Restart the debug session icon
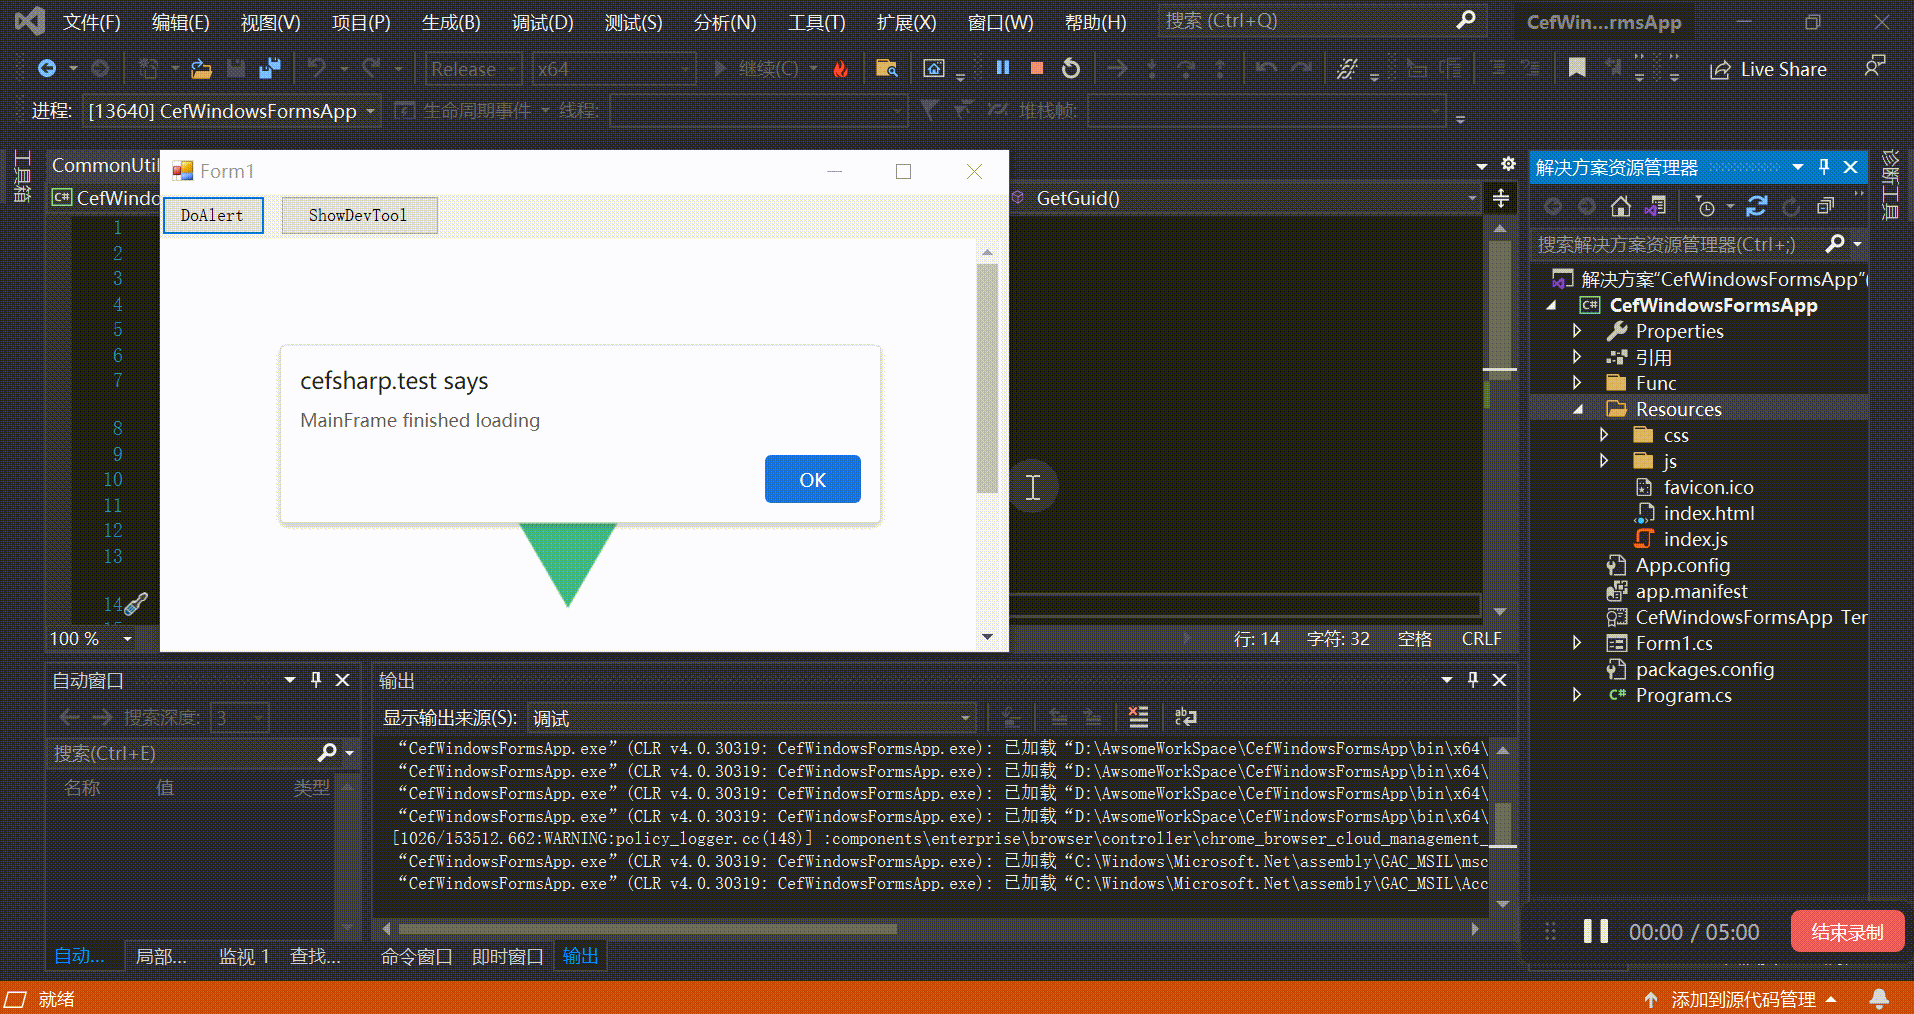This screenshot has width=1914, height=1014. 1070,68
